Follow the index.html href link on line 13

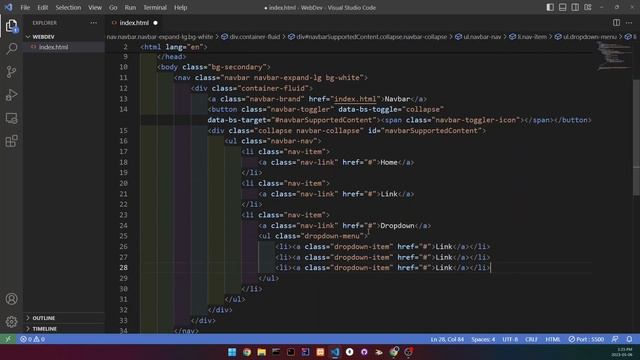355,99
